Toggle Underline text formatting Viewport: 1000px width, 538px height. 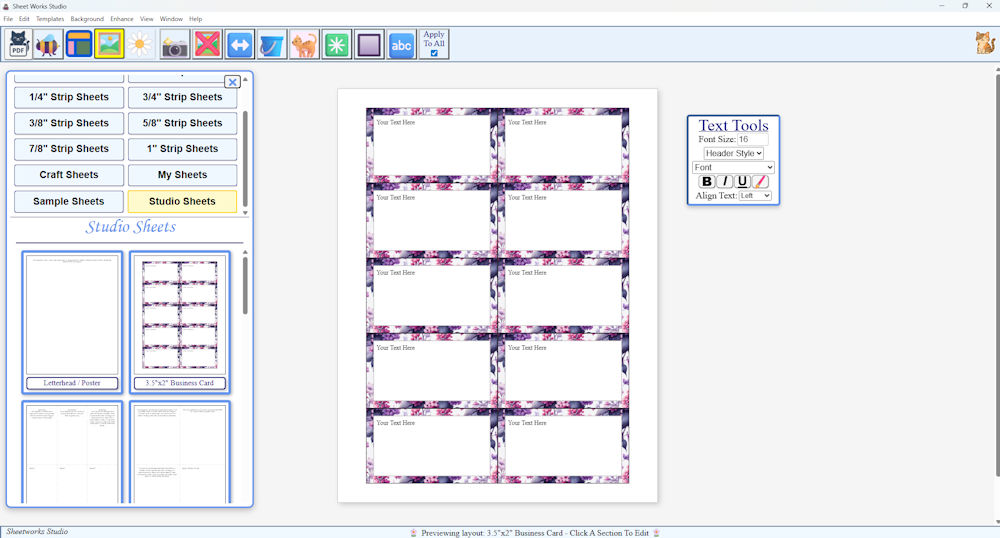742,181
